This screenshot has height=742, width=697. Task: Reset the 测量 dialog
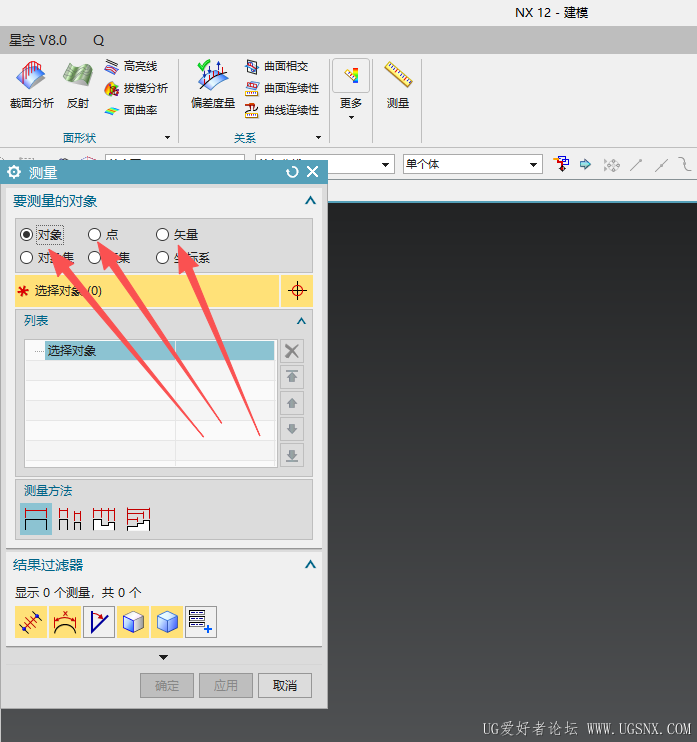pos(292,172)
